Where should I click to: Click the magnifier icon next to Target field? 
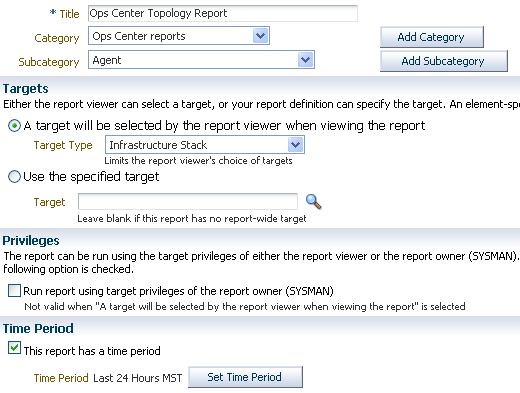tap(313, 202)
